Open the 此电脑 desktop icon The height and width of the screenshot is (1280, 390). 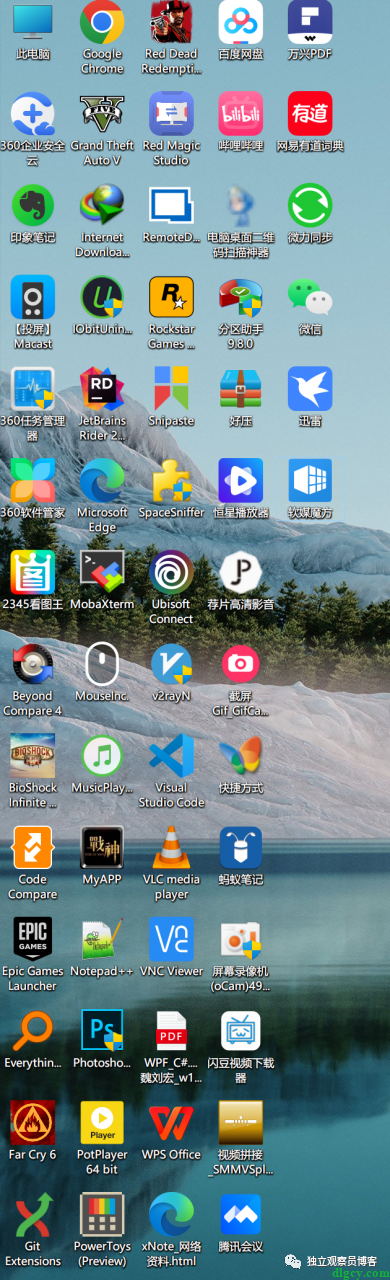coord(32,22)
